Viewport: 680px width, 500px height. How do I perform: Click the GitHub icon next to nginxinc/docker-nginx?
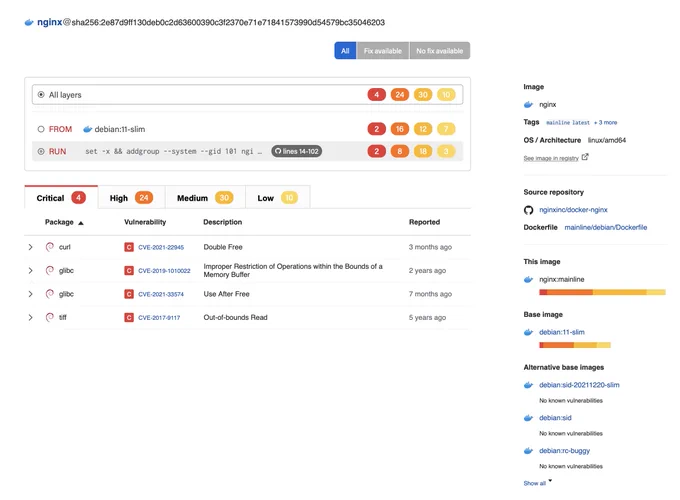tap(528, 210)
